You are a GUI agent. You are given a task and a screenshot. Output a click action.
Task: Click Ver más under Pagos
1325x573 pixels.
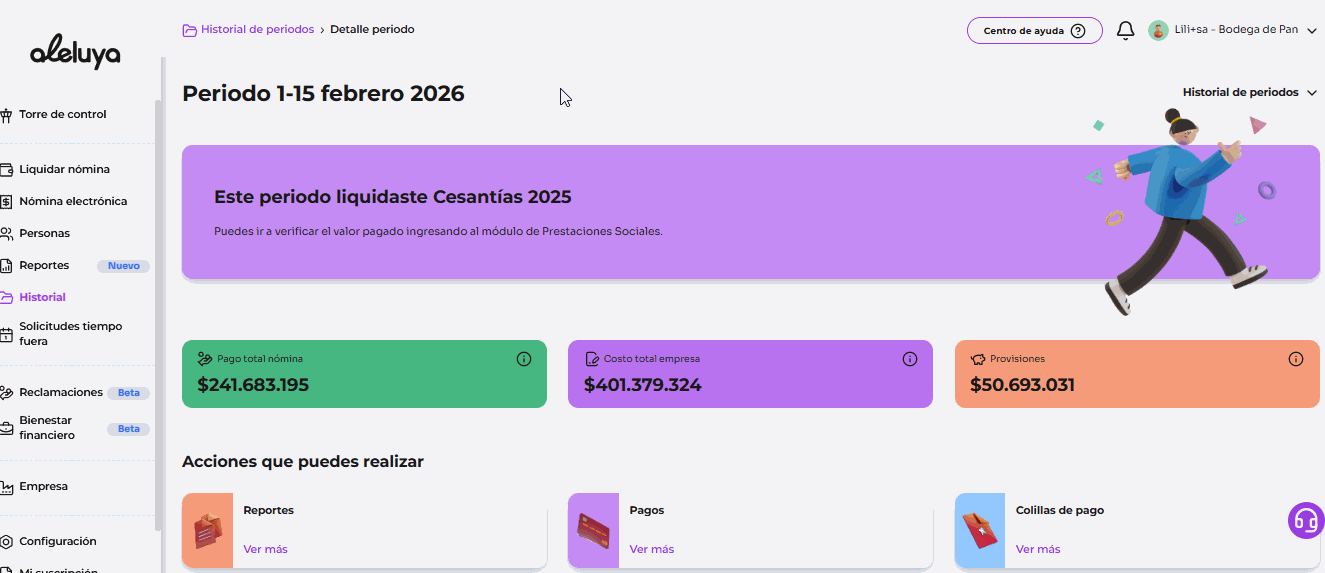click(x=652, y=549)
